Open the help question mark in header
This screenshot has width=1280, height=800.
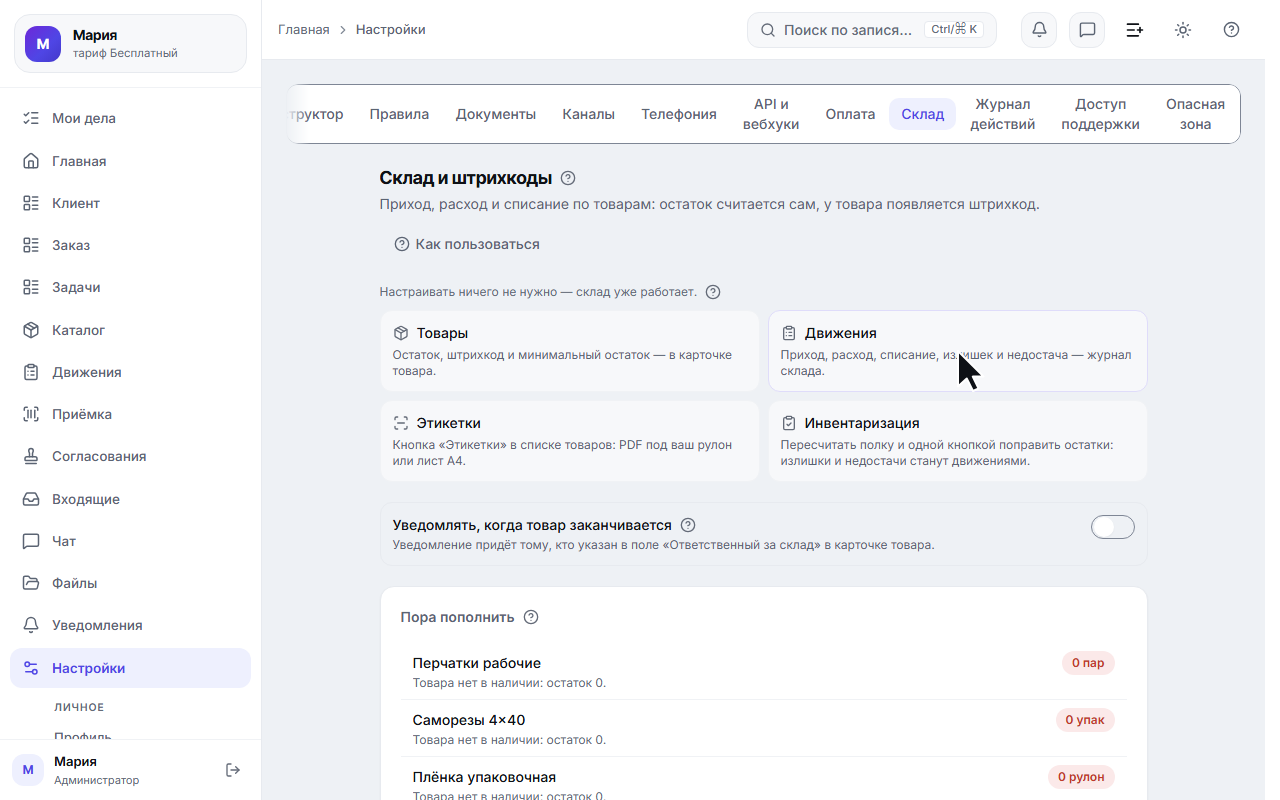pyautogui.click(x=1231, y=30)
